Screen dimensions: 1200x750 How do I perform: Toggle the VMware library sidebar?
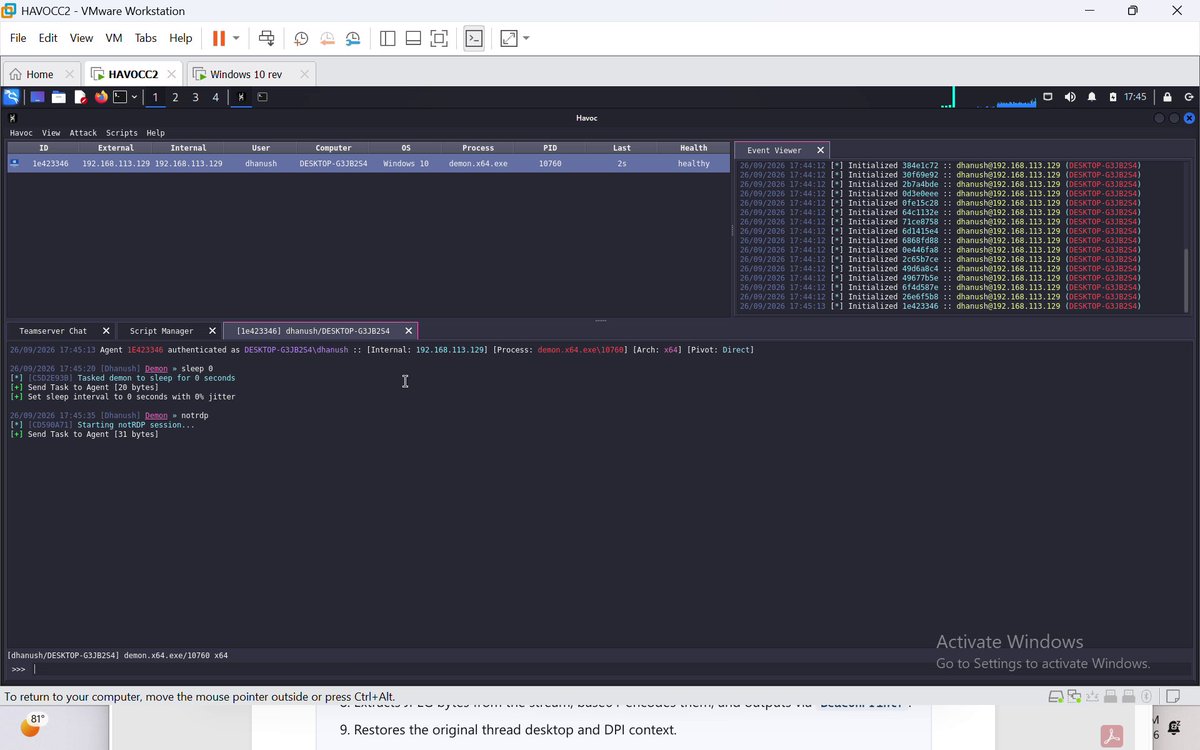388,38
